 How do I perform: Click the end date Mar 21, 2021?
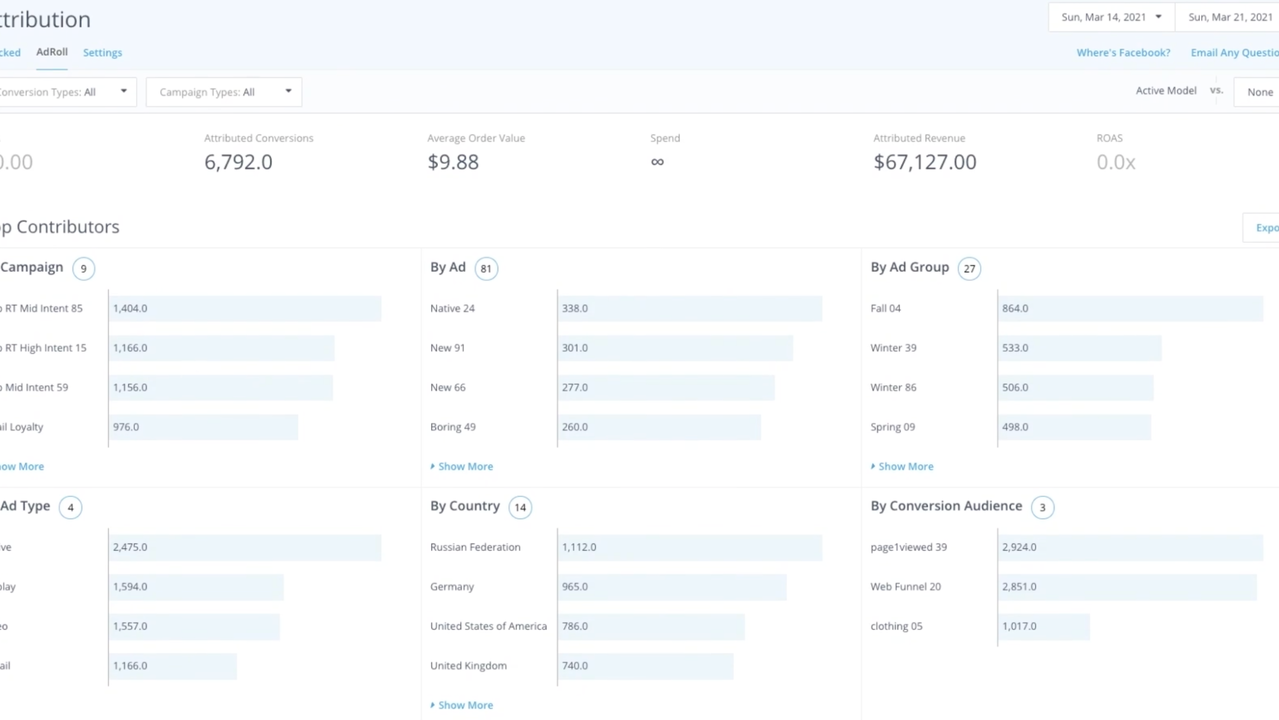coord(1229,17)
